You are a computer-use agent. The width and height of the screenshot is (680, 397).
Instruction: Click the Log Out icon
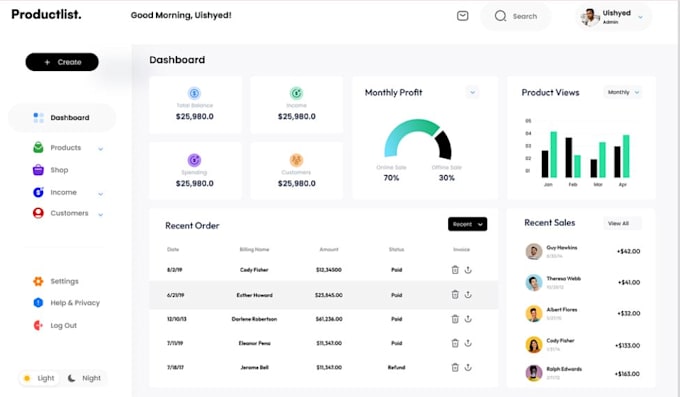tap(38, 325)
